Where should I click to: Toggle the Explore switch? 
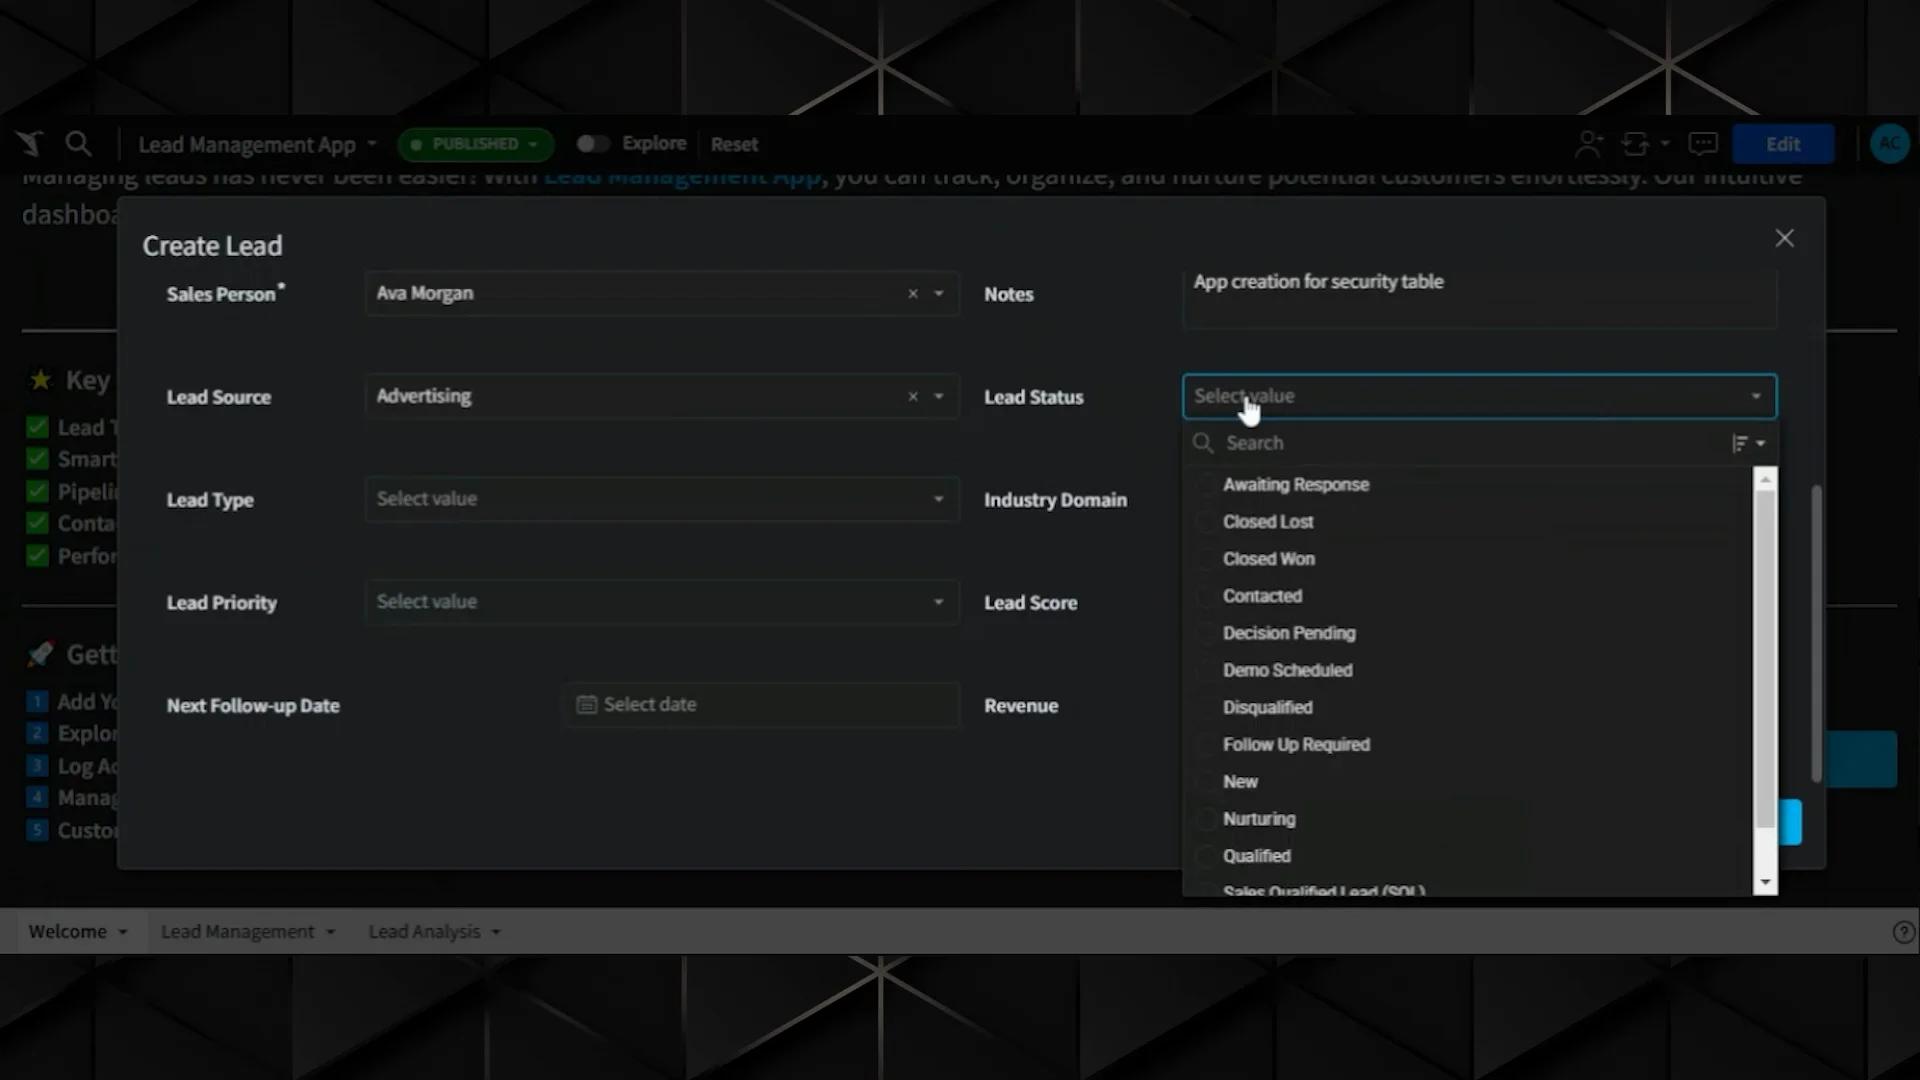[x=592, y=144]
